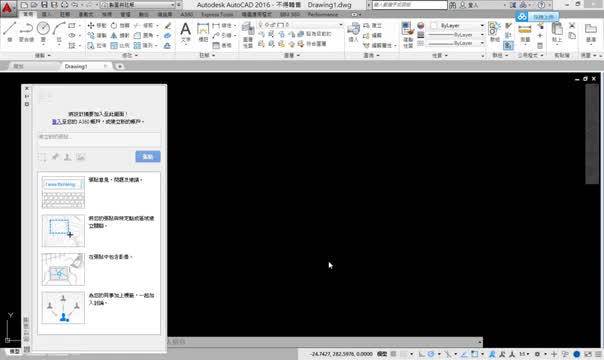This screenshot has height=360, width=604.
Task: Toggle clean screen mode in status bar
Action: coord(588,354)
